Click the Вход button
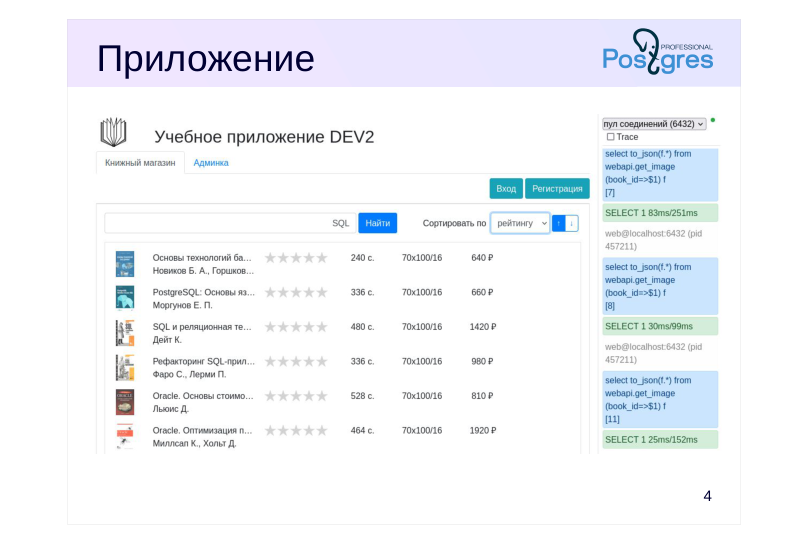Image resolution: width=809 pixels, height=541 pixels. (x=506, y=189)
